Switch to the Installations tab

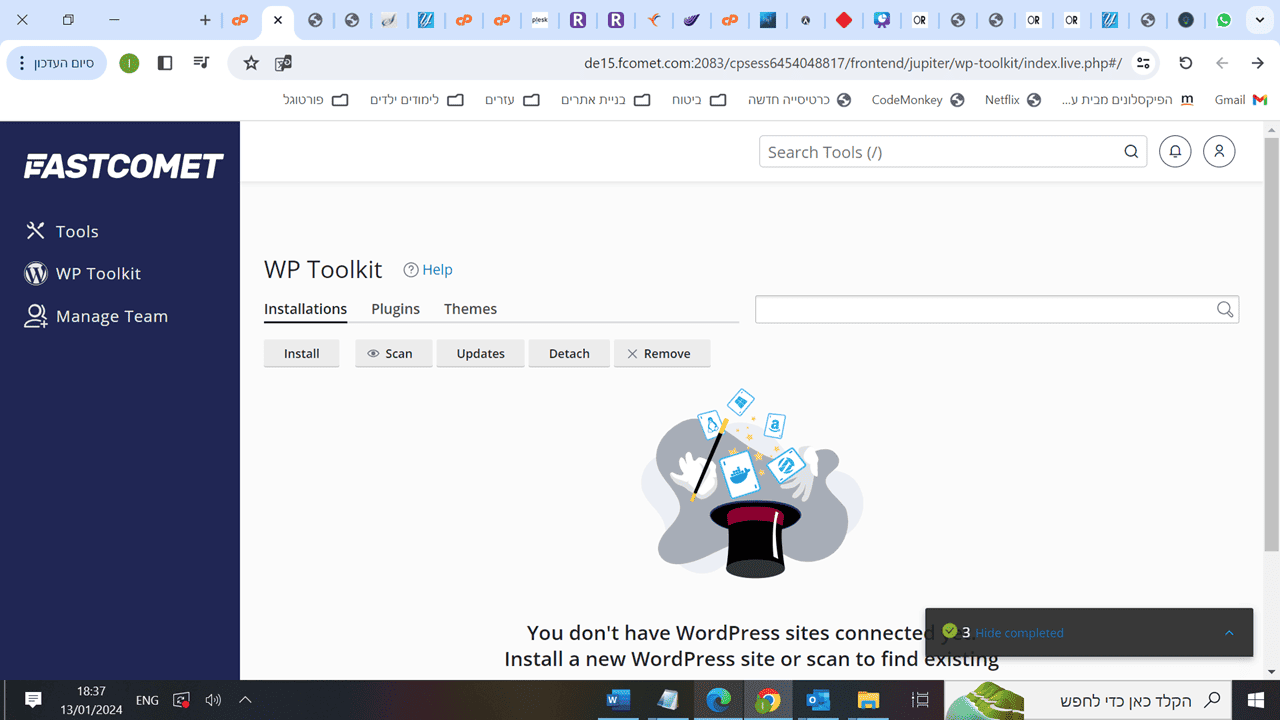(x=305, y=309)
